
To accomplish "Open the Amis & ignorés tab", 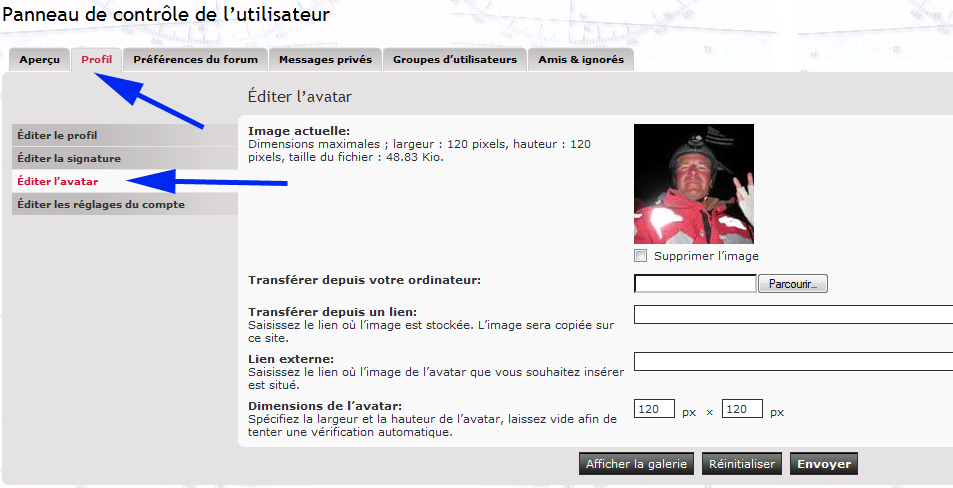I will pos(580,60).
